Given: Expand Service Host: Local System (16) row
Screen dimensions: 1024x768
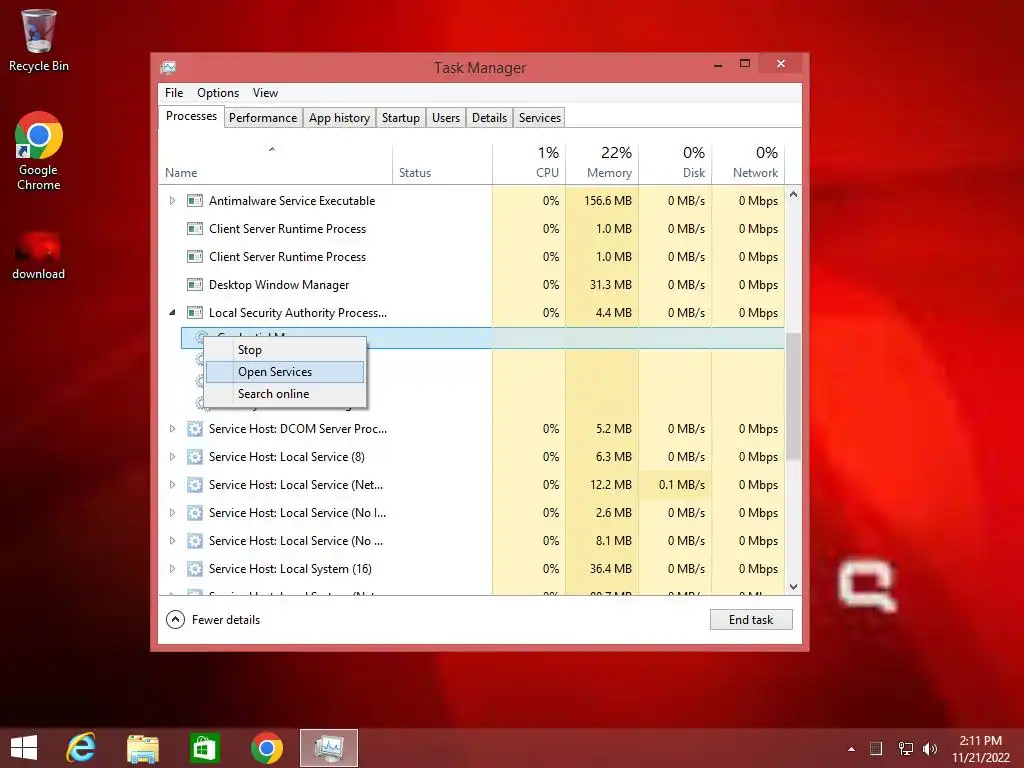Looking at the screenshot, I should coord(172,569).
